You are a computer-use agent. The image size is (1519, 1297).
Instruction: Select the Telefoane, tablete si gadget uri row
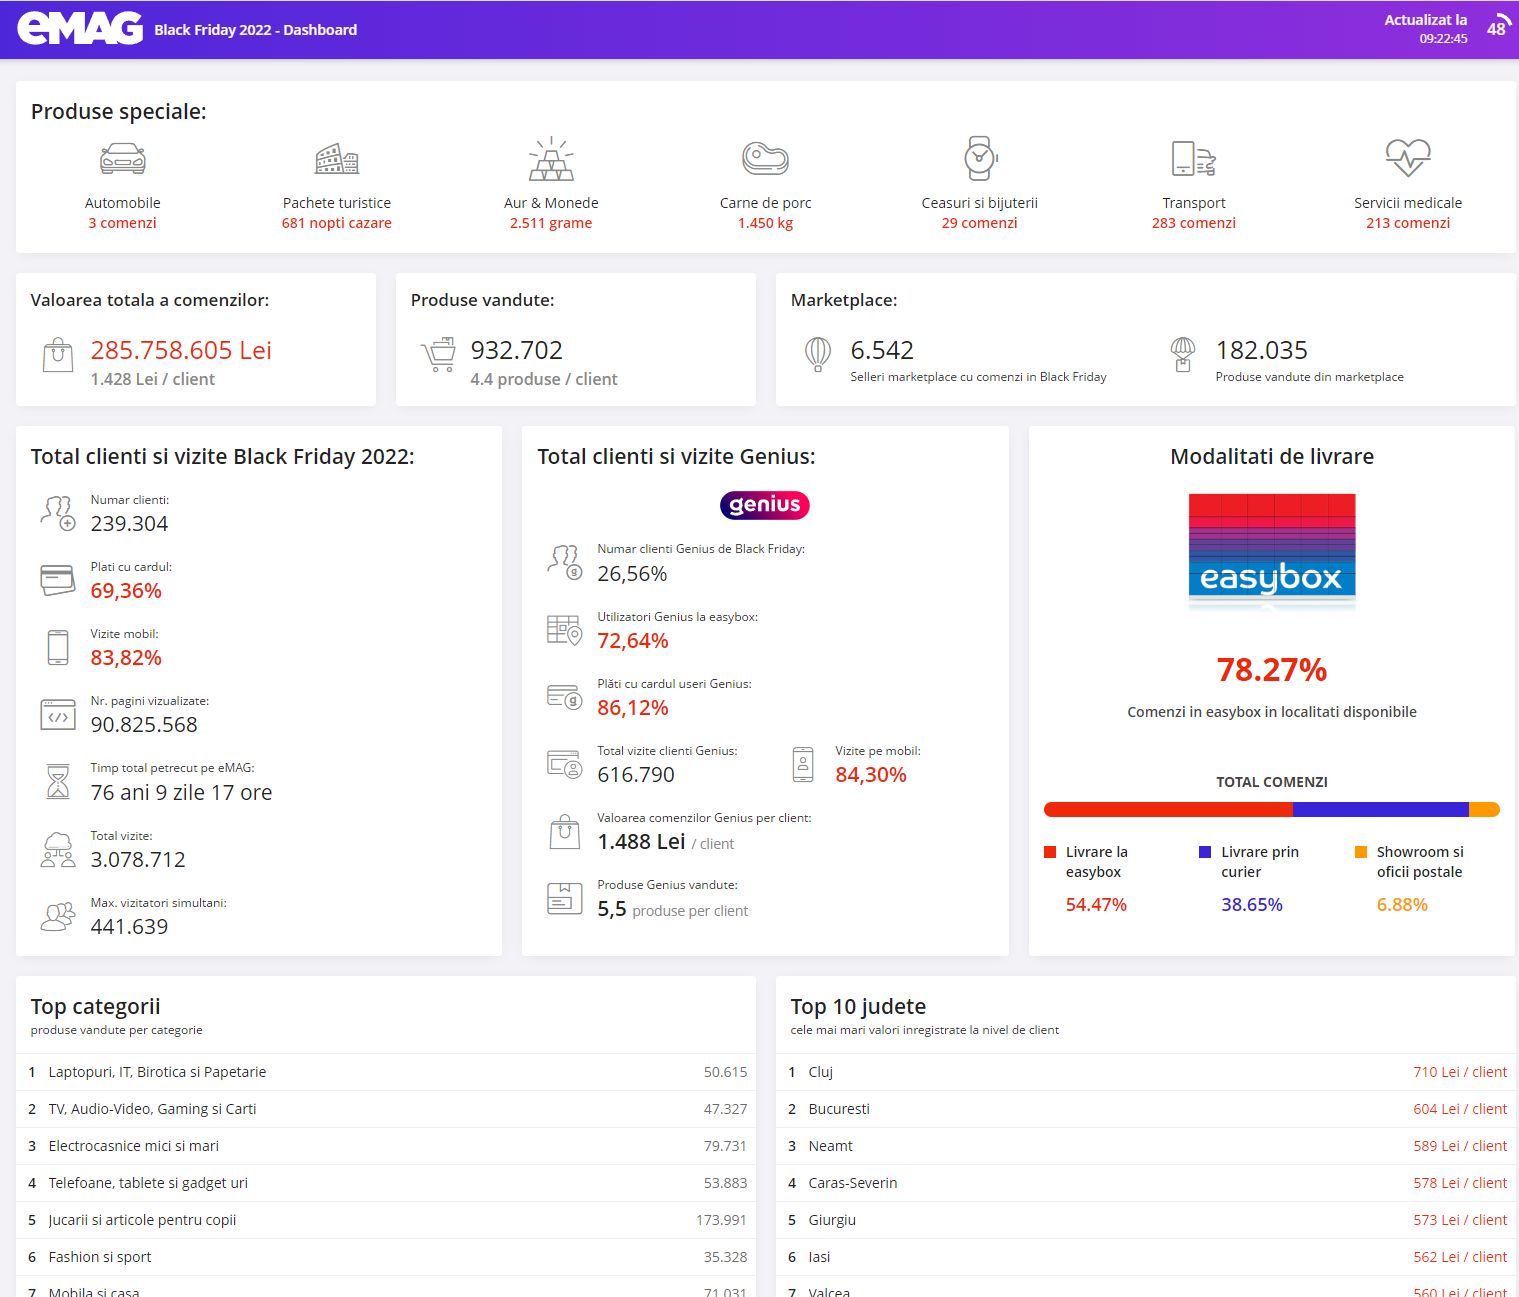tap(386, 1183)
